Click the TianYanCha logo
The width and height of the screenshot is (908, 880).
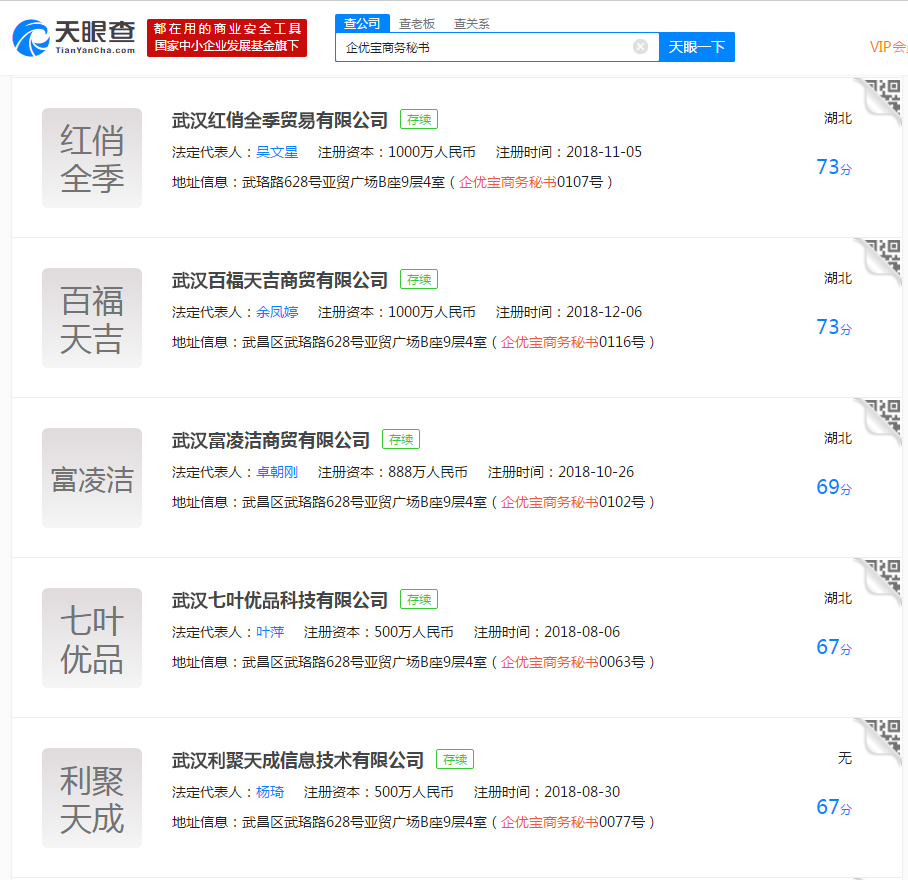click(x=73, y=38)
